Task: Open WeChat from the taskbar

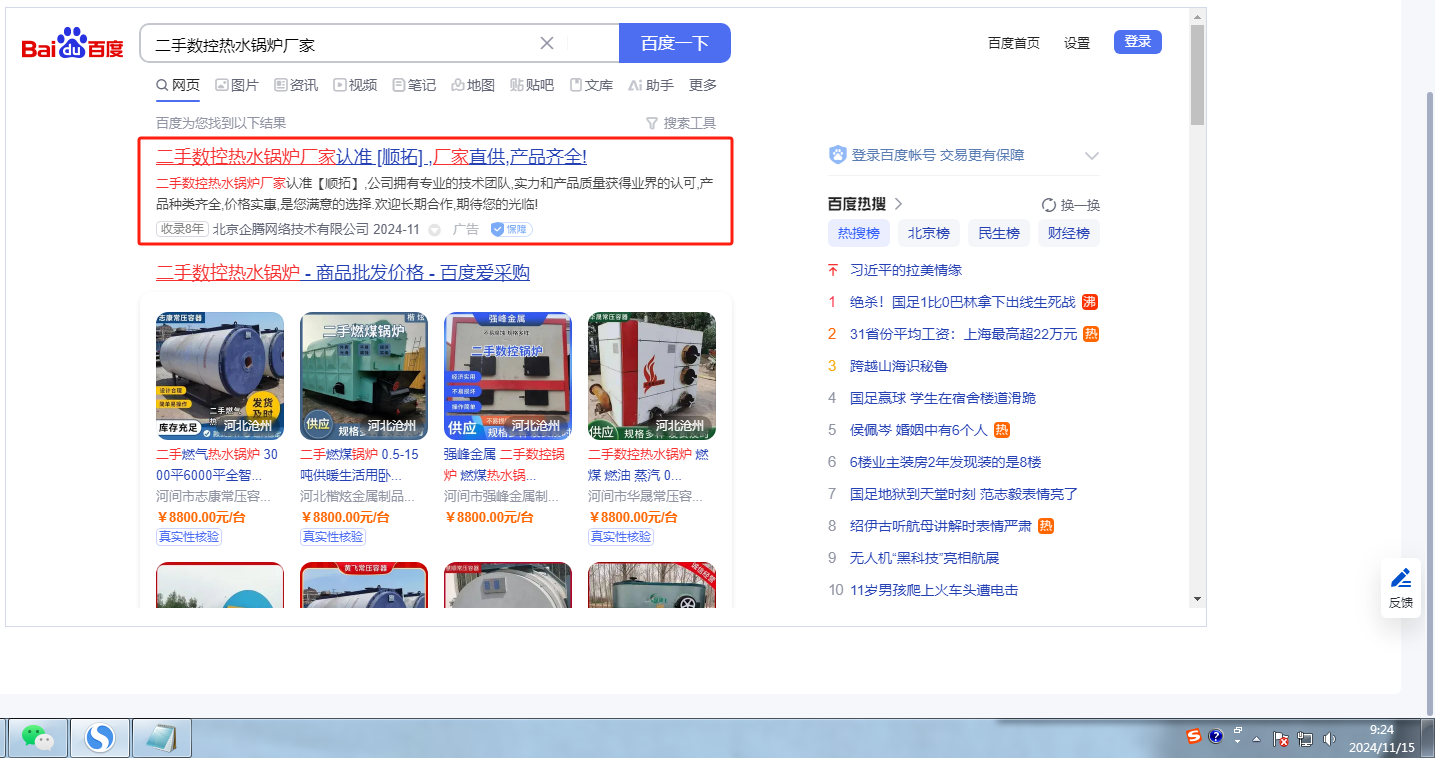Action: (38, 738)
